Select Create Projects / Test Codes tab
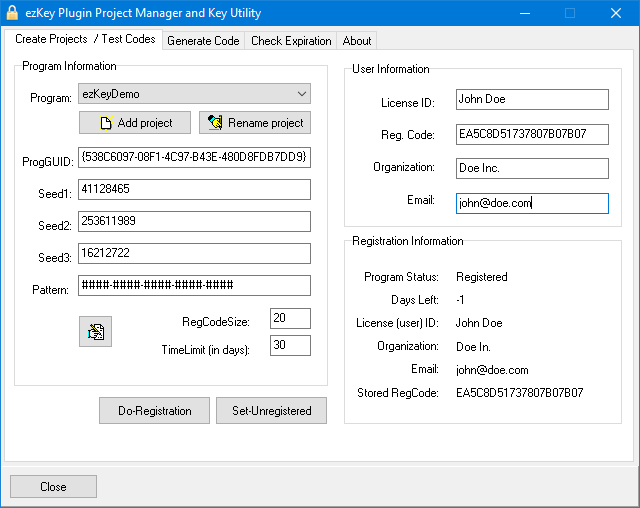The width and height of the screenshot is (640, 508). [x=85, y=39]
